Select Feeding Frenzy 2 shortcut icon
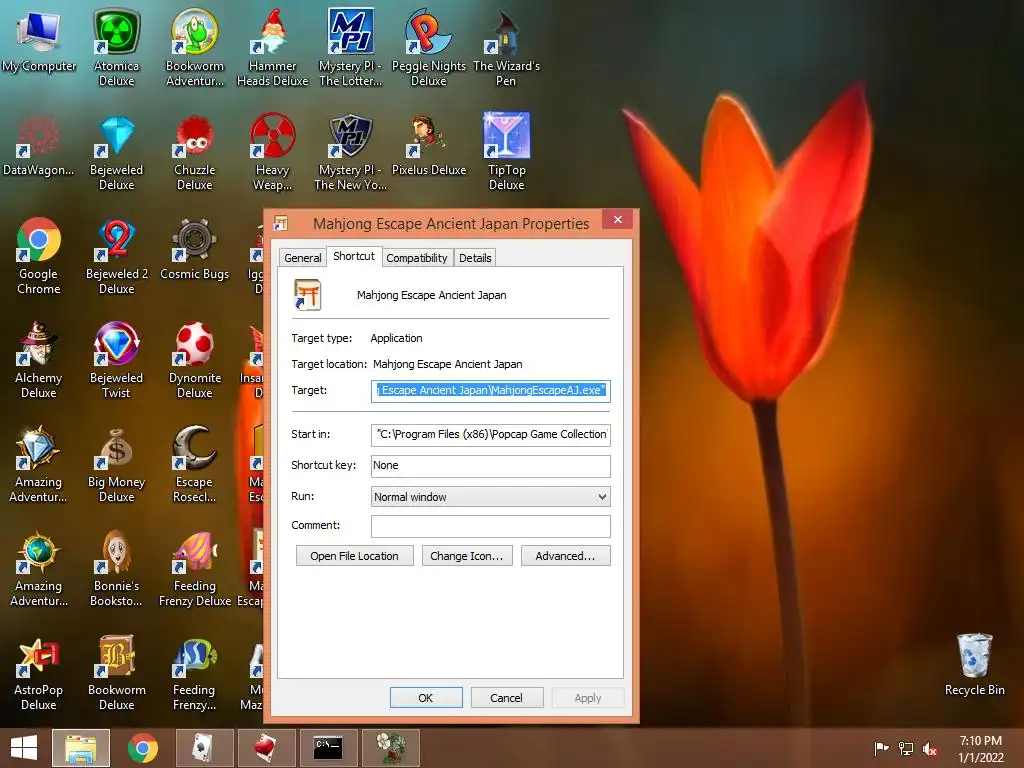This screenshot has width=1024, height=768. (195, 672)
